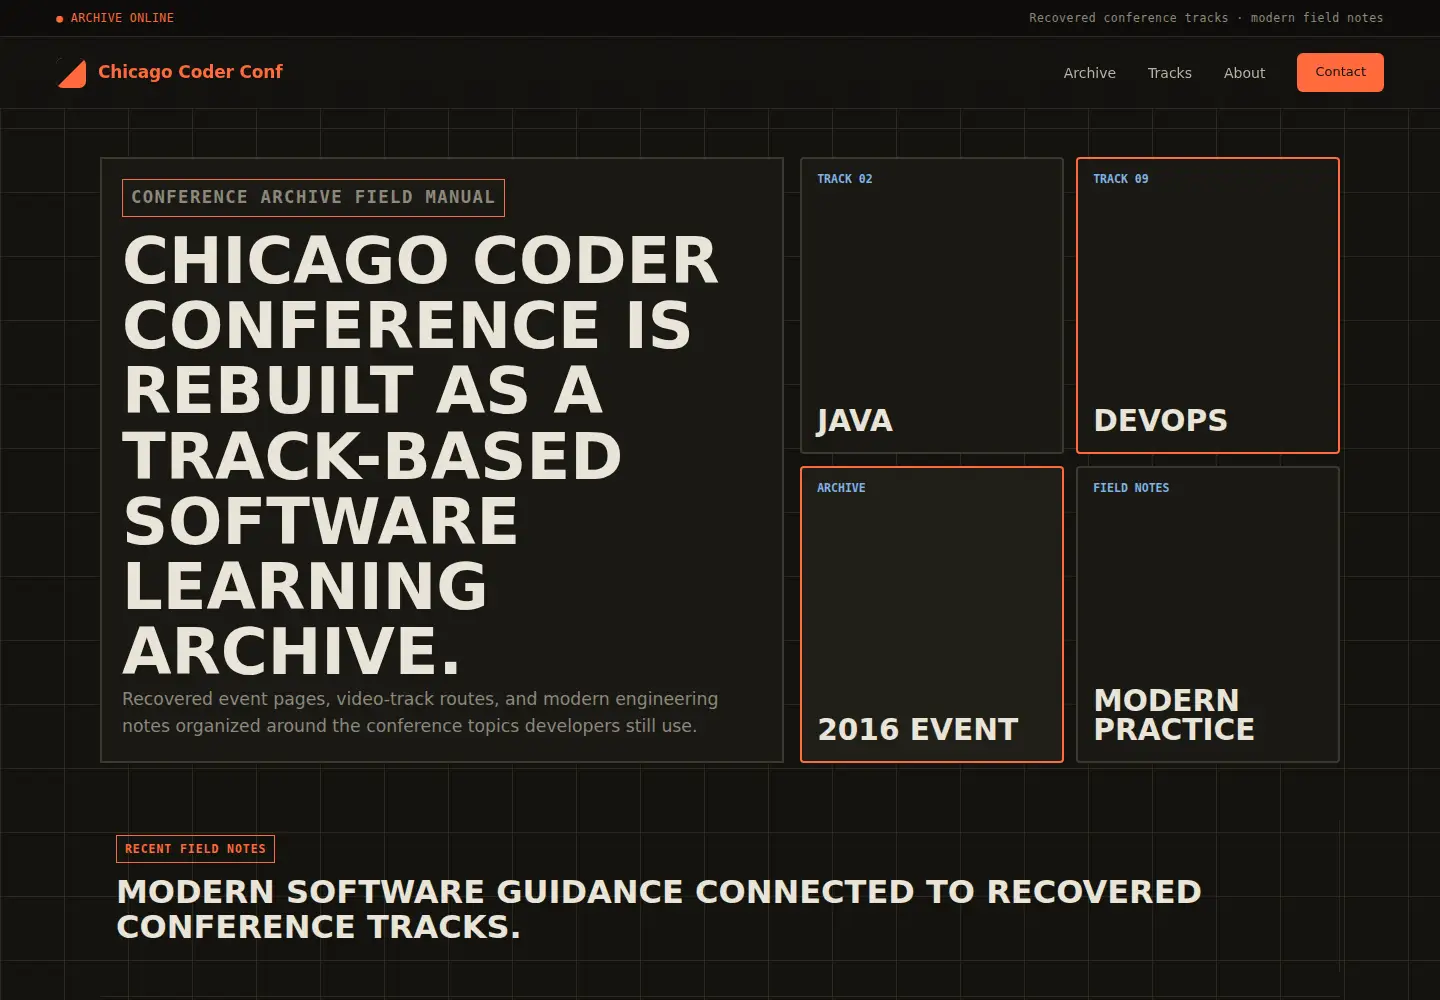
Task: Click the 'Modern Software Guidance' section heading
Action: pyautogui.click(x=659, y=909)
